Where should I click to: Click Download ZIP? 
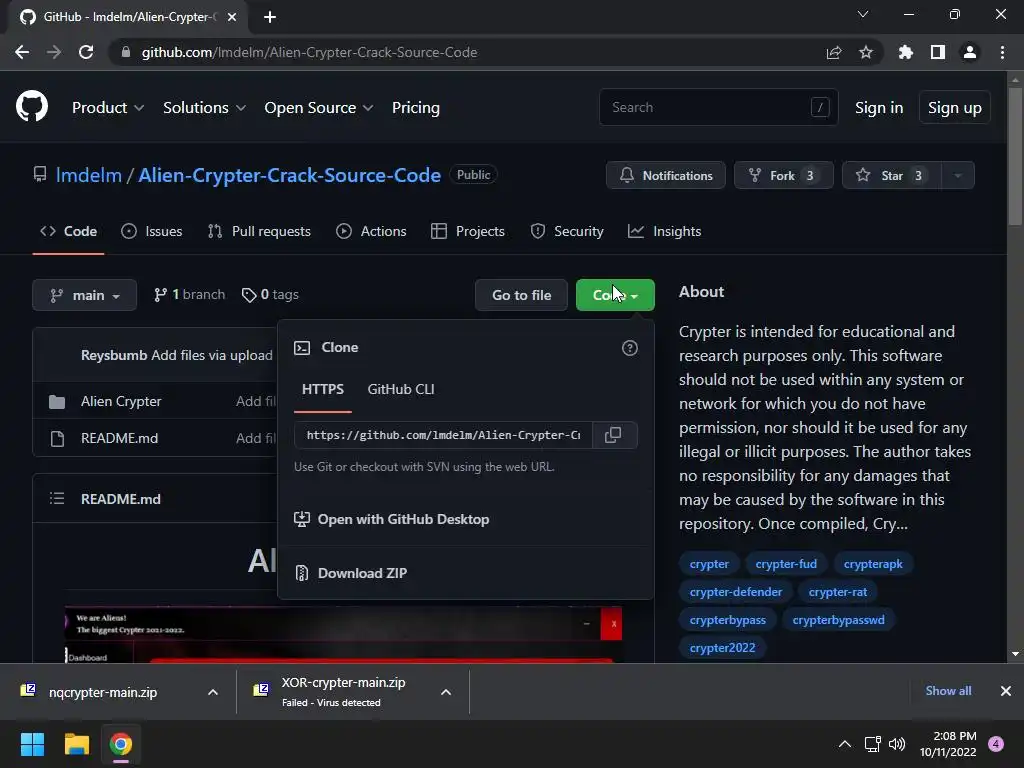pos(362,573)
